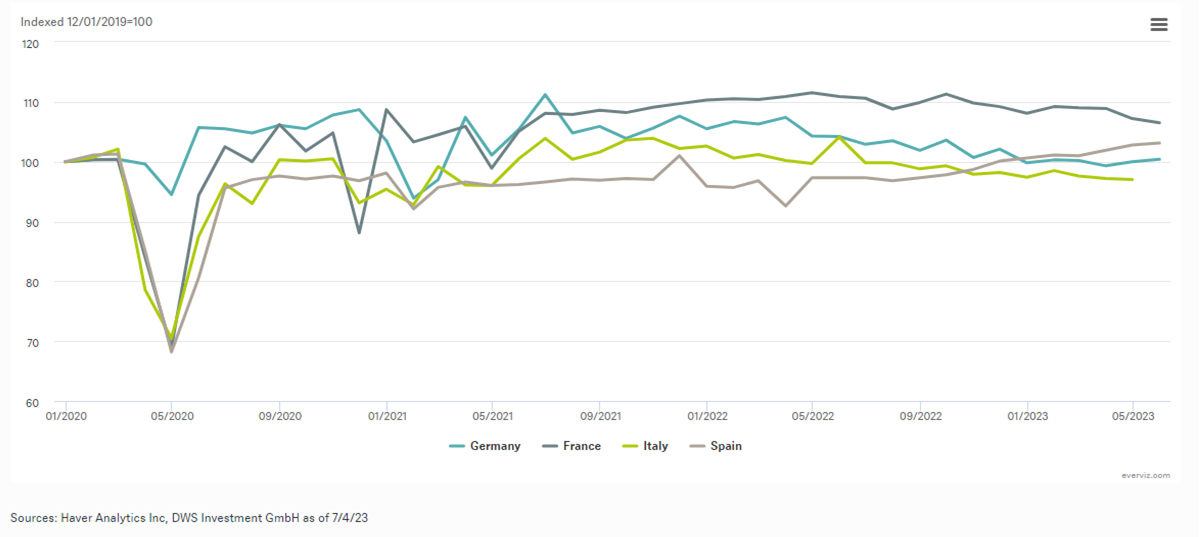Screen dimensions: 1202x537
Task: Click Germany line's highest peak in mid-2021
Action: pyautogui.click(x=545, y=95)
